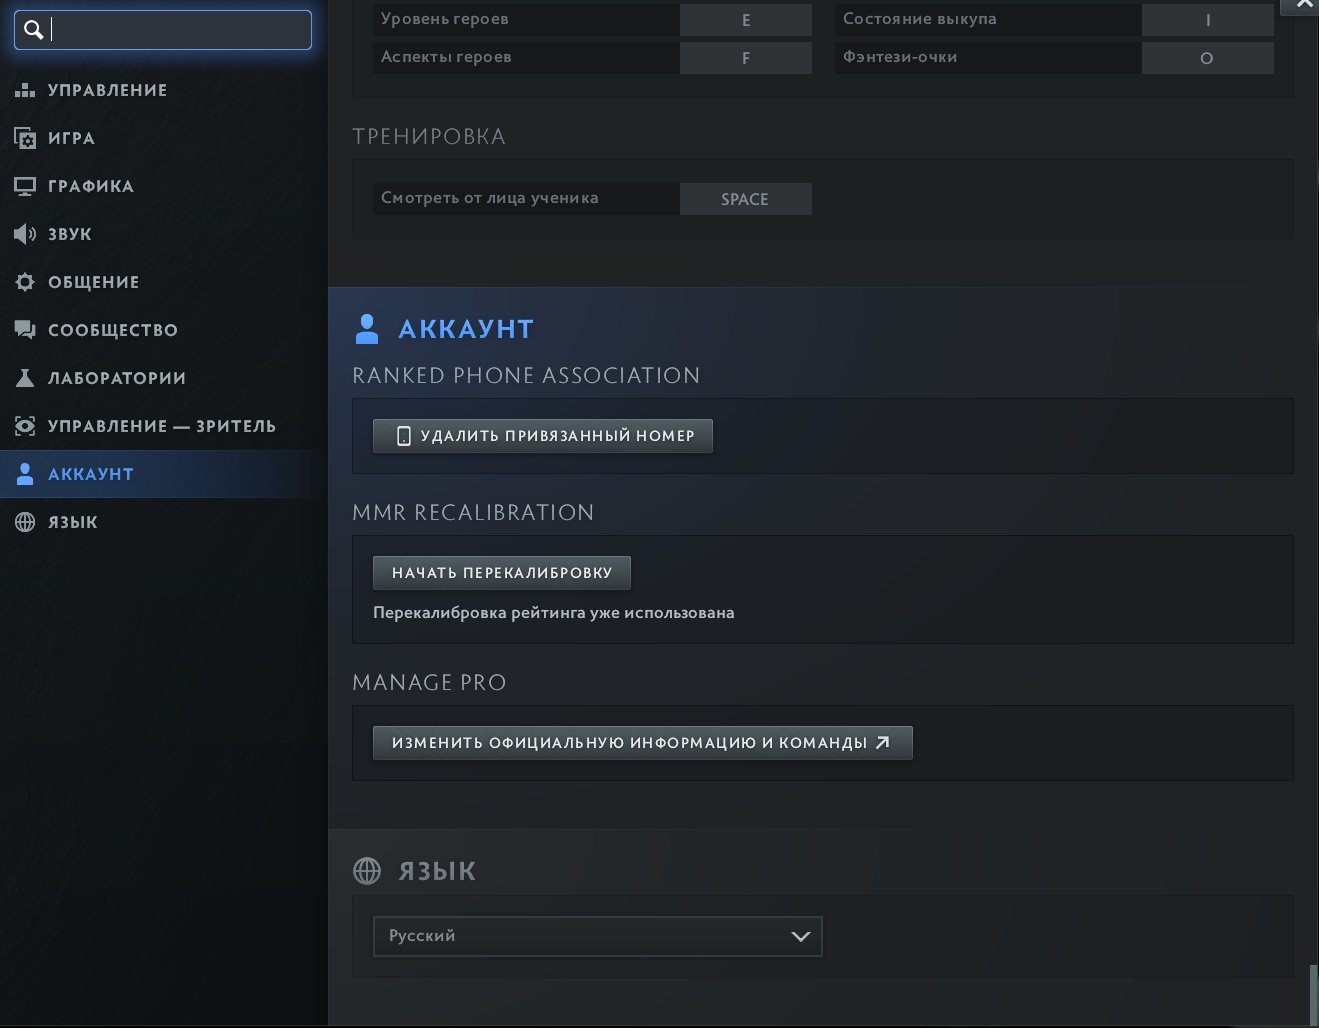The height and width of the screenshot is (1028, 1319).
Task: Change the Аспекты героев hotkey F
Action: click(x=745, y=58)
